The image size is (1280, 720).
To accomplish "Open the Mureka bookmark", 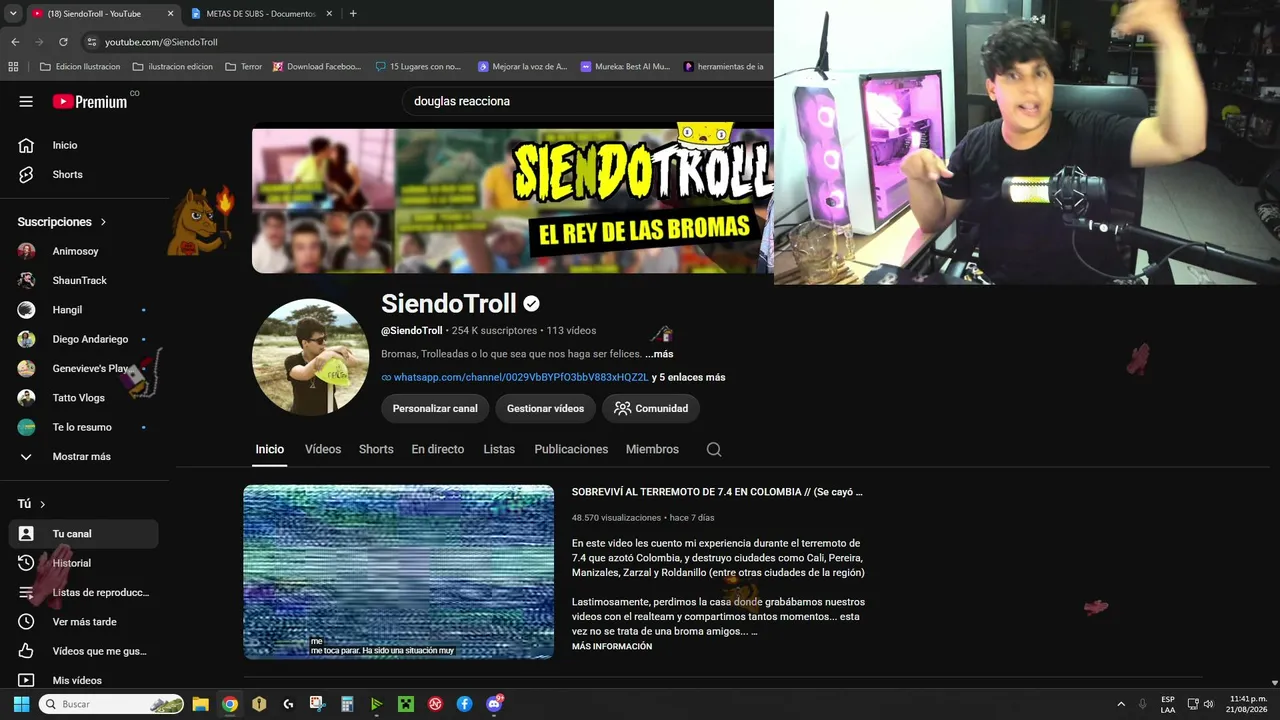I will click(625, 67).
